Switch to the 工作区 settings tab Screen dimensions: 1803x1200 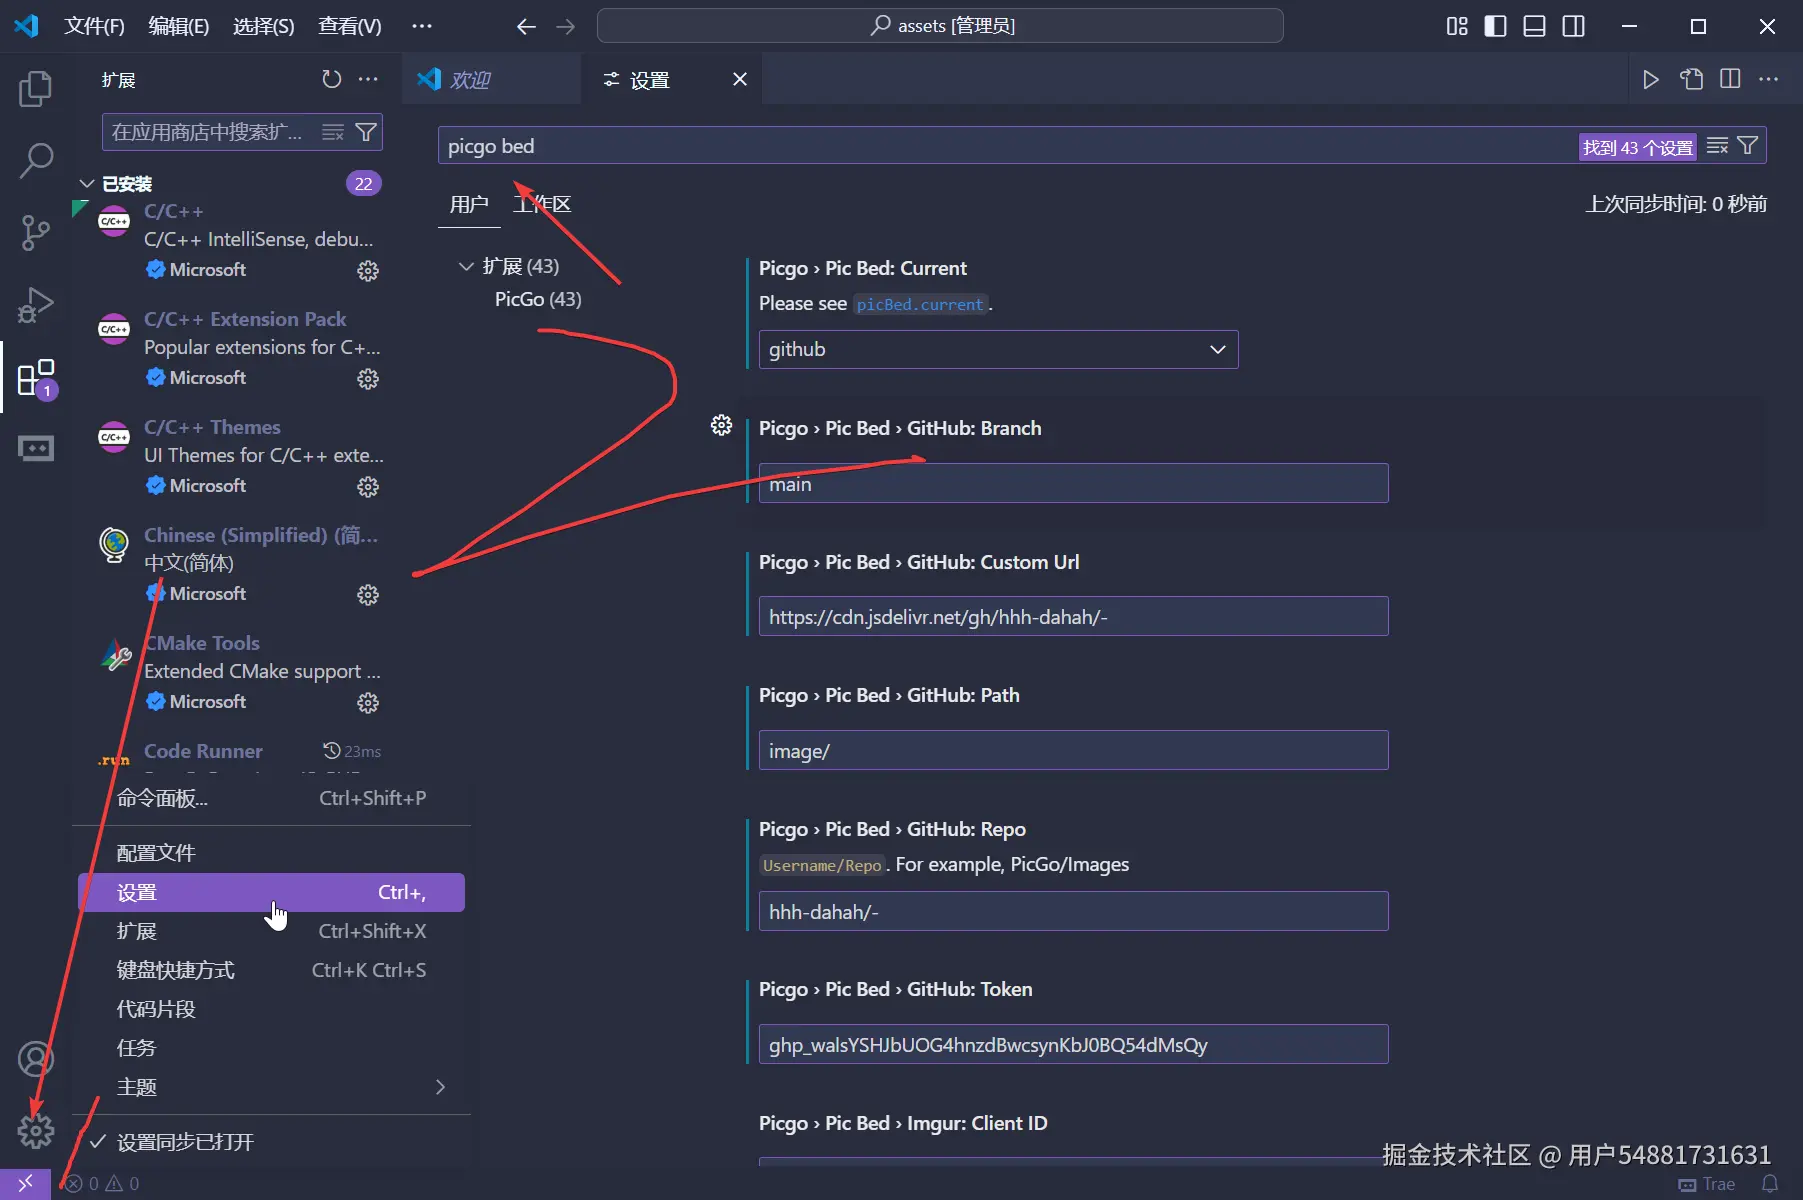(542, 205)
